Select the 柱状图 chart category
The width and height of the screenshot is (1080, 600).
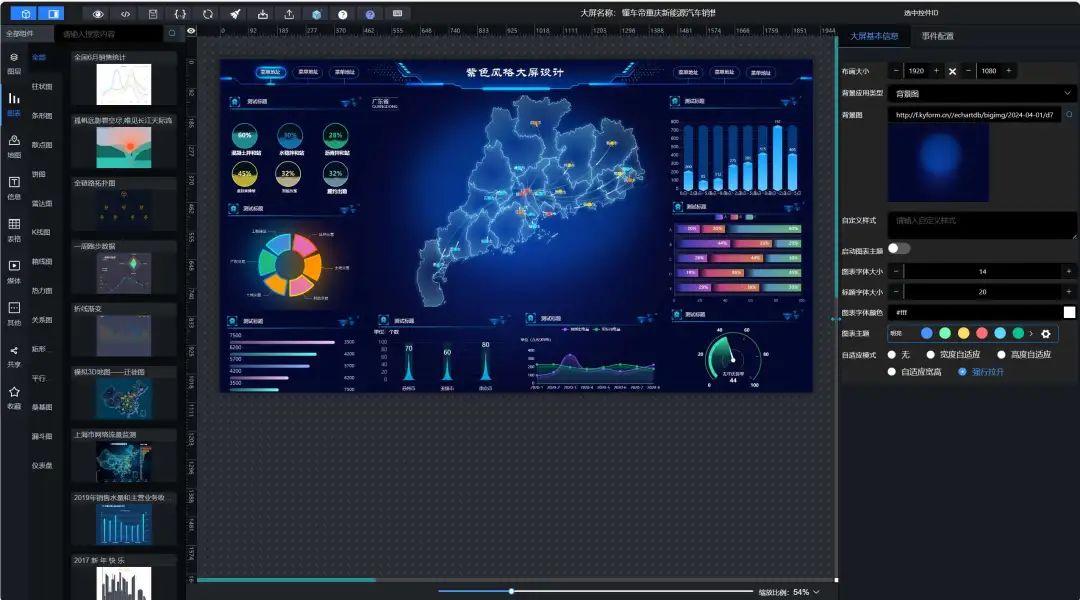(42, 87)
